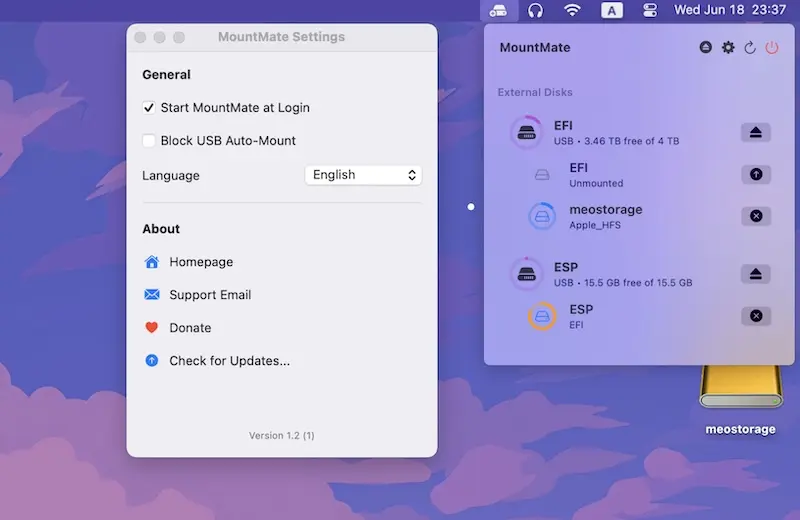
Task: Quit MountMate with the red power icon
Action: tap(771, 47)
